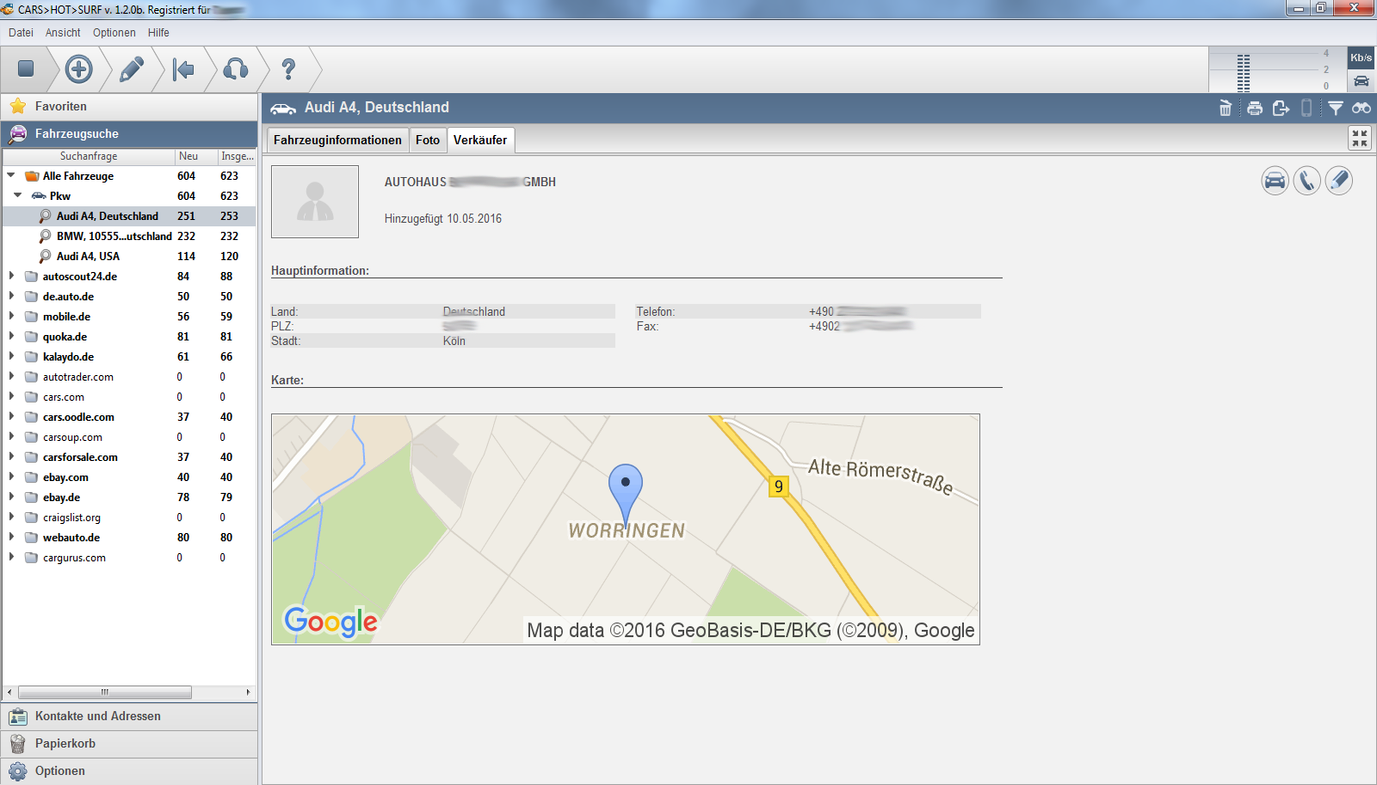
Task: Select the cargurus.com folder row
Action: [x=129, y=557]
